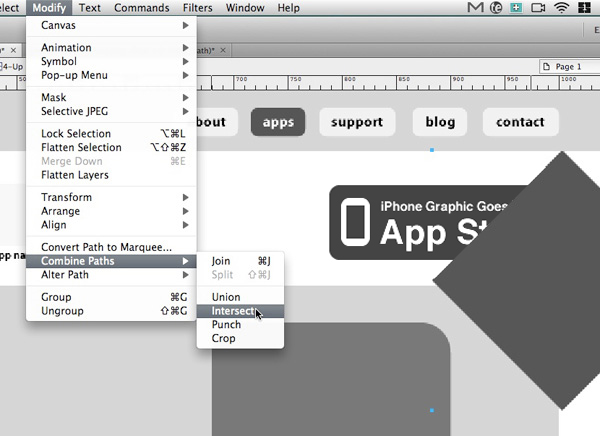
Task: Choose Lock Selection
Action: (111, 134)
